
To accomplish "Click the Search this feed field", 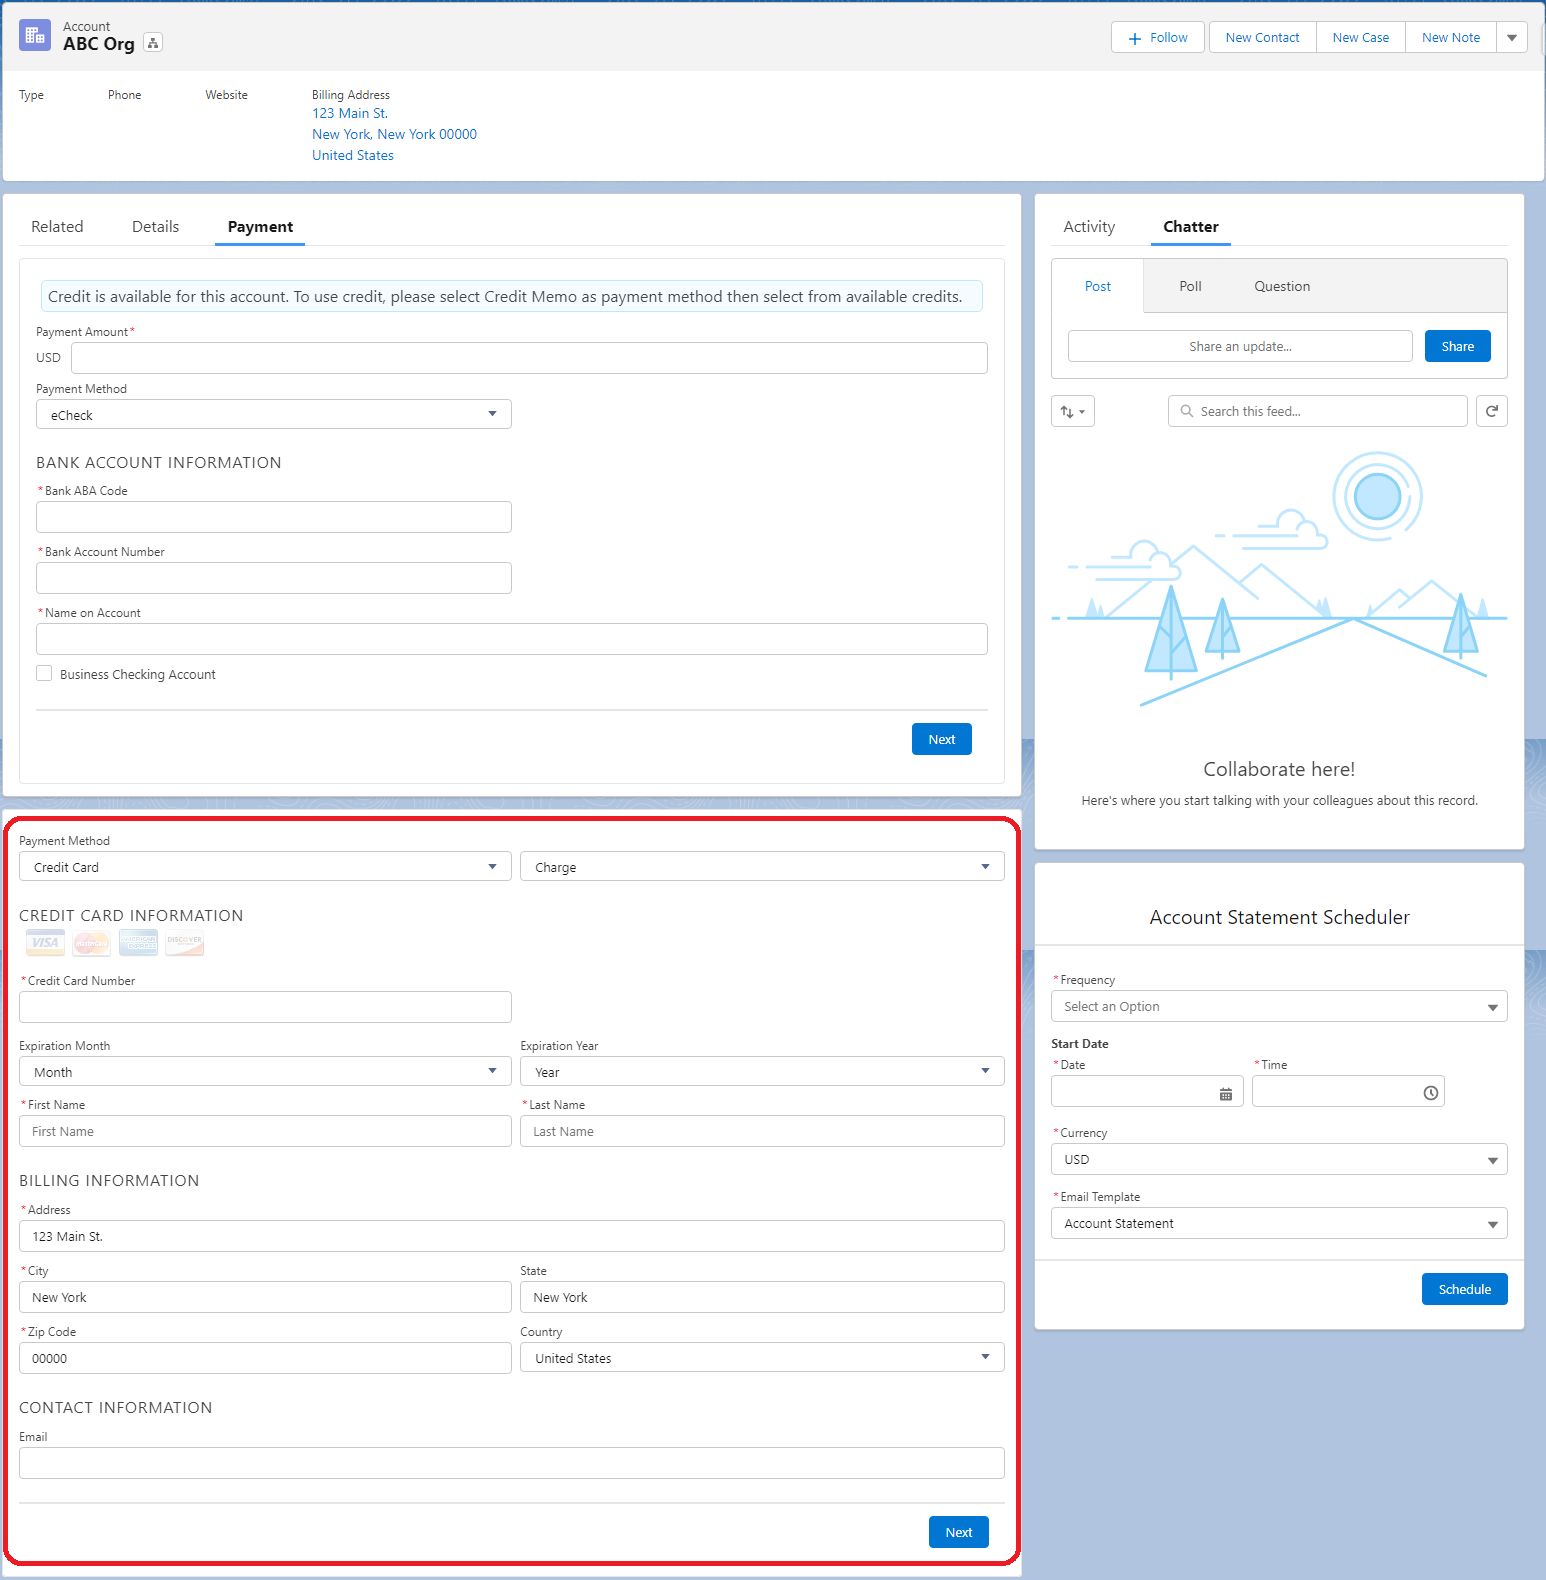I will pyautogui.click(x=1317, y=411).
